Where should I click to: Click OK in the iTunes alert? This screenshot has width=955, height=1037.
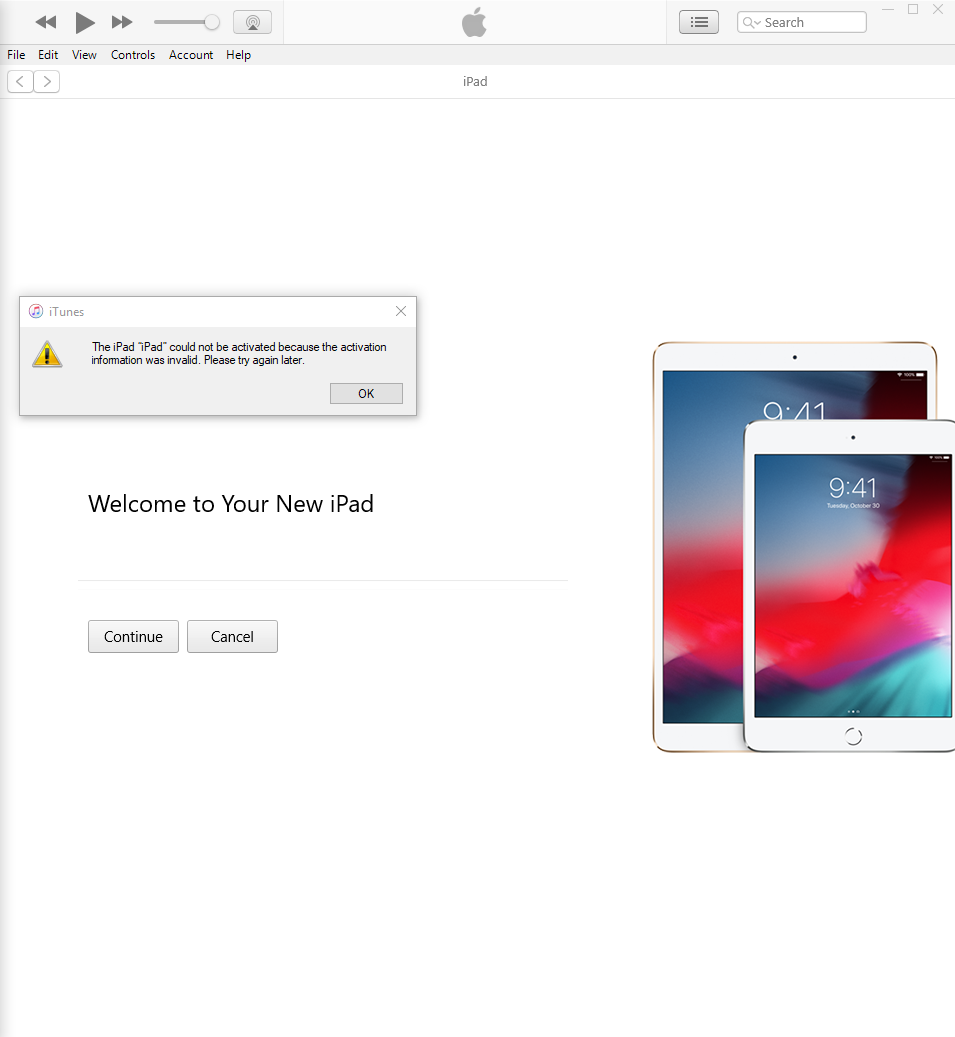366,394
